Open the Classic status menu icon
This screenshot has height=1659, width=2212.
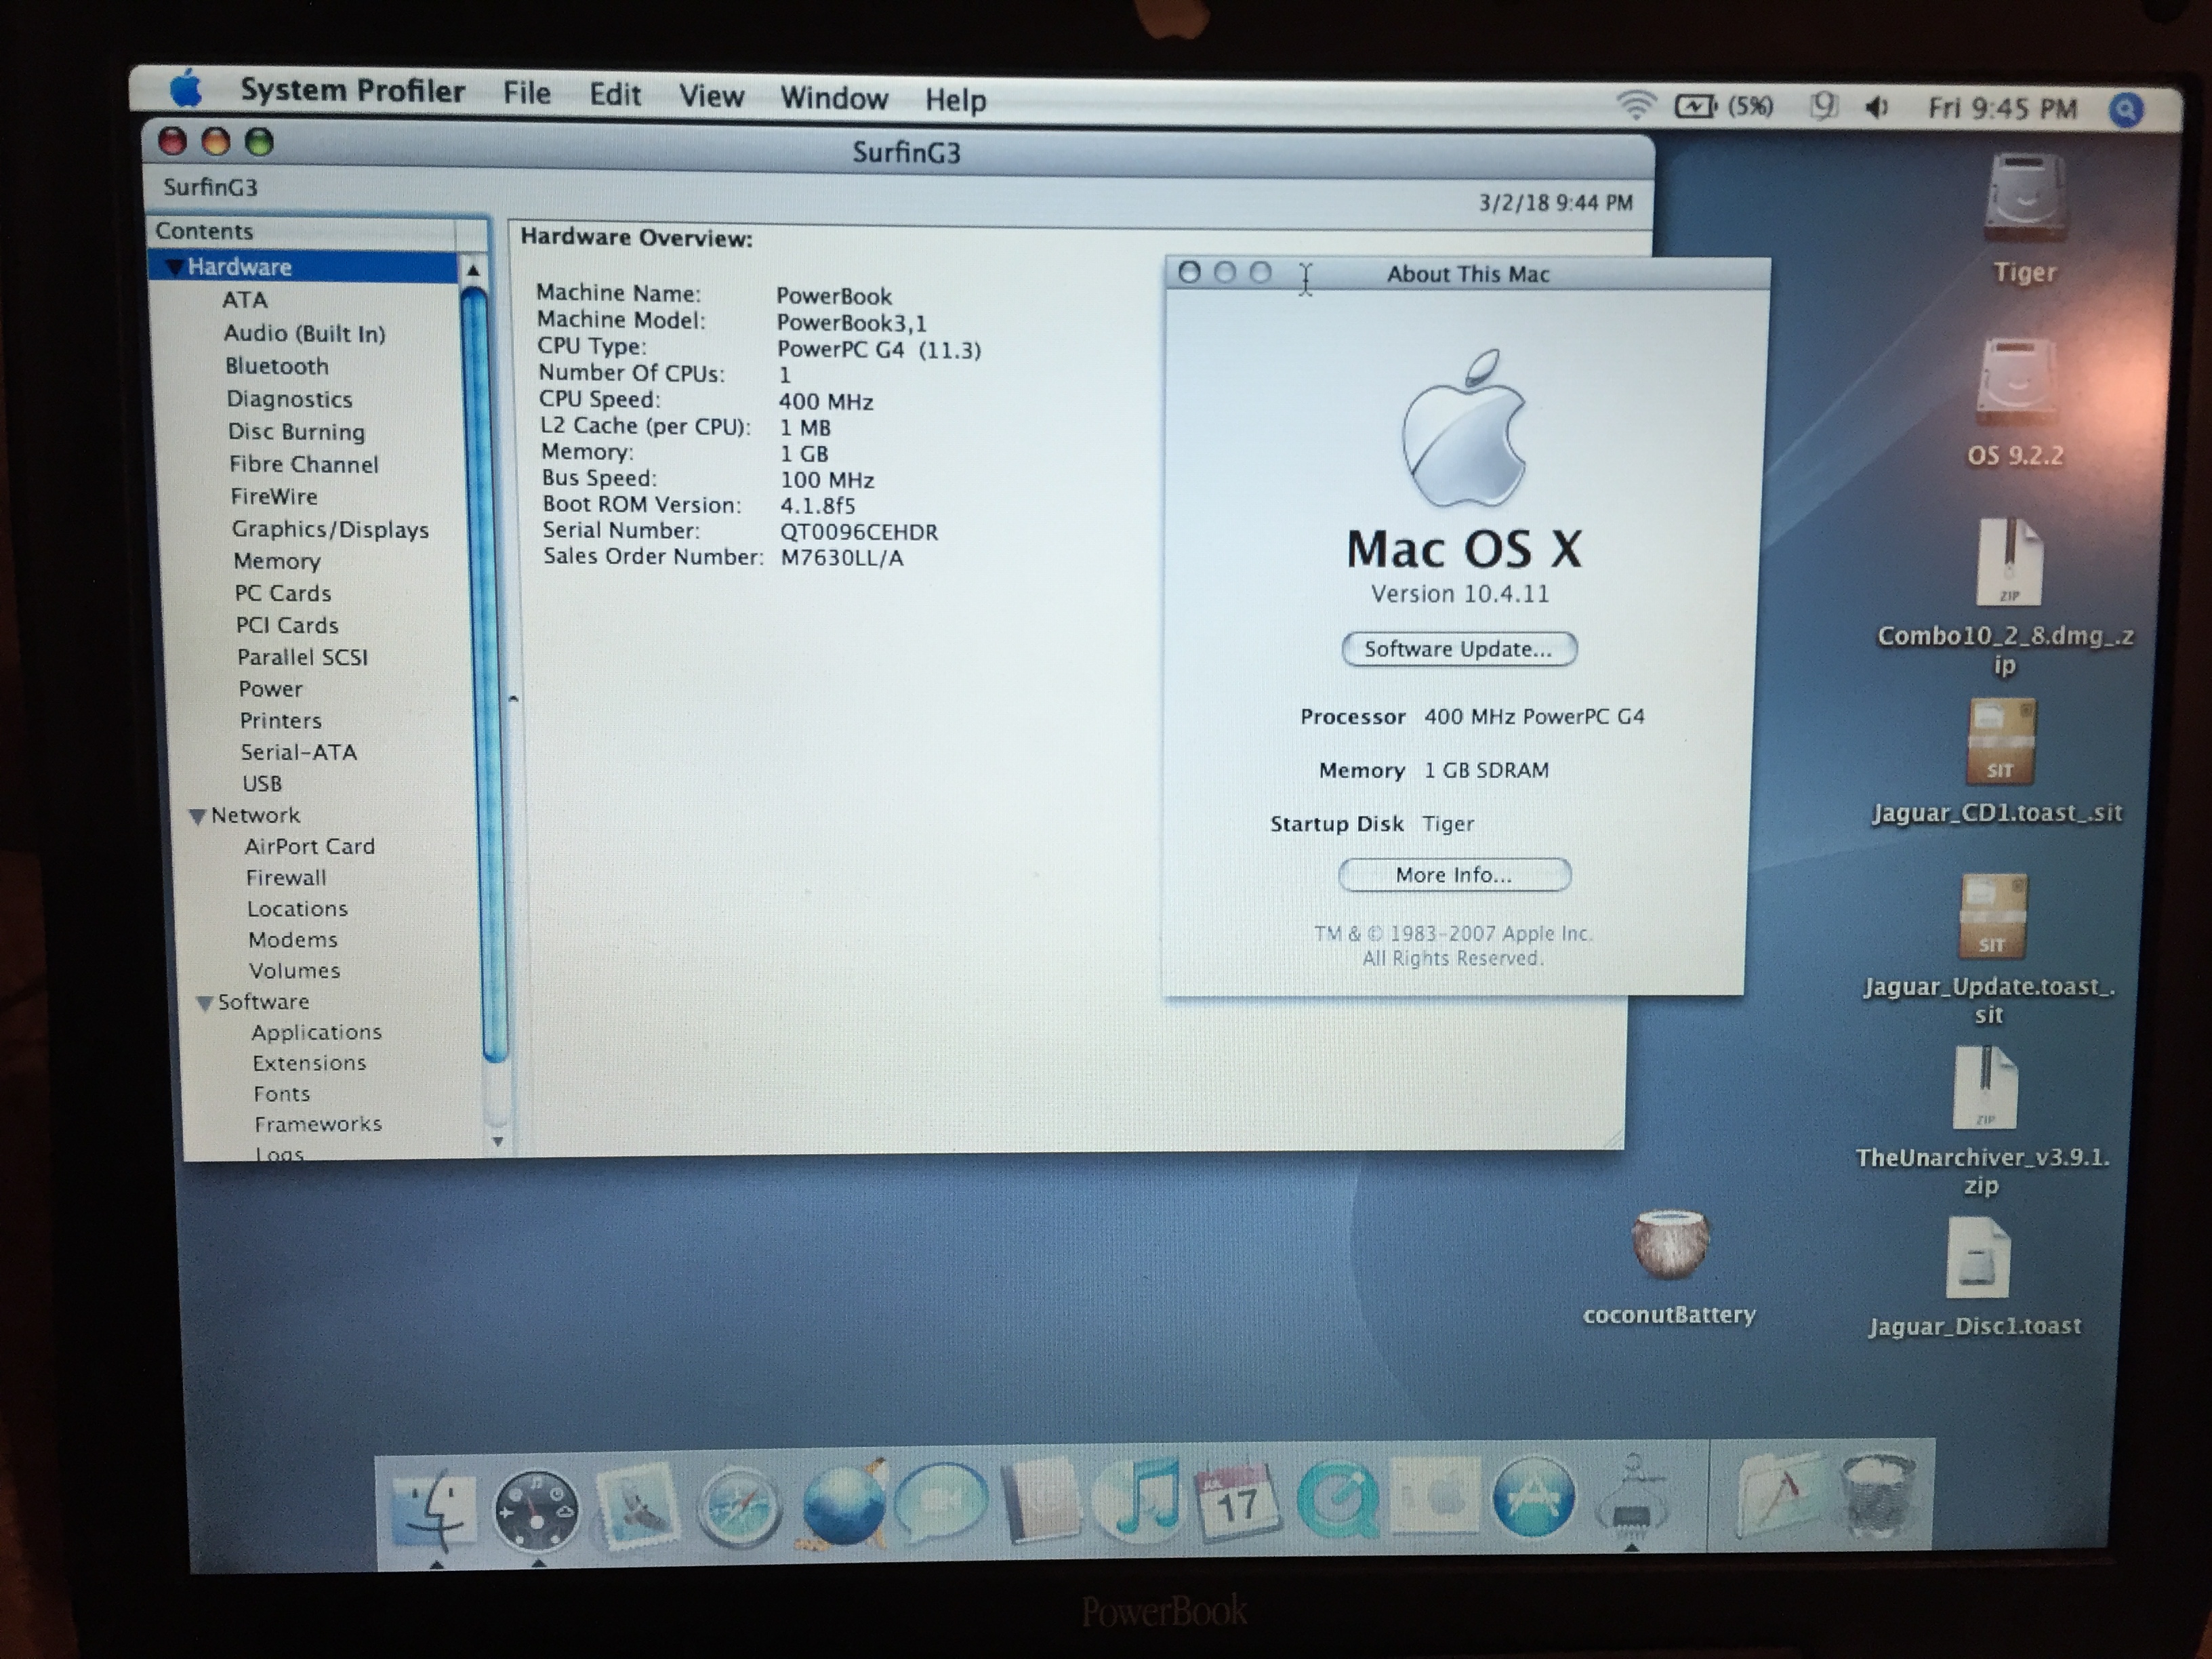point(1824,105)
